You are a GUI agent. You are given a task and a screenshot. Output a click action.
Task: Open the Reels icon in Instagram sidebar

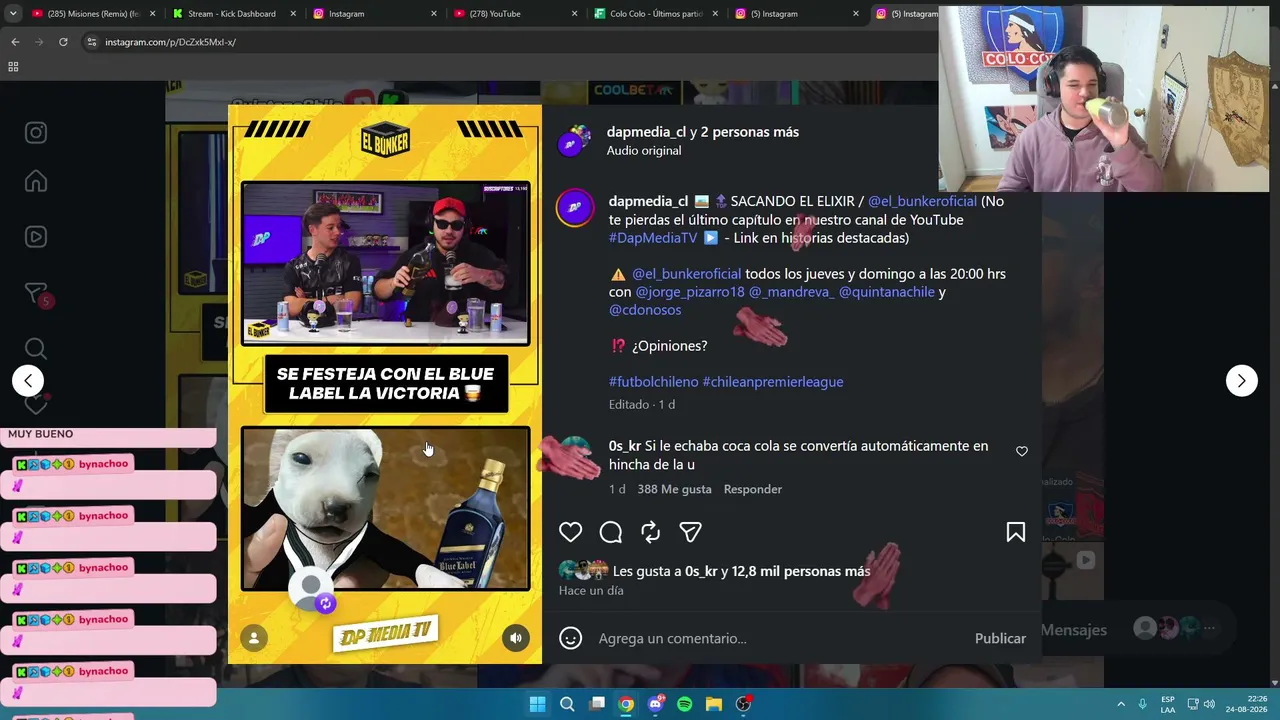coord(36,237)
